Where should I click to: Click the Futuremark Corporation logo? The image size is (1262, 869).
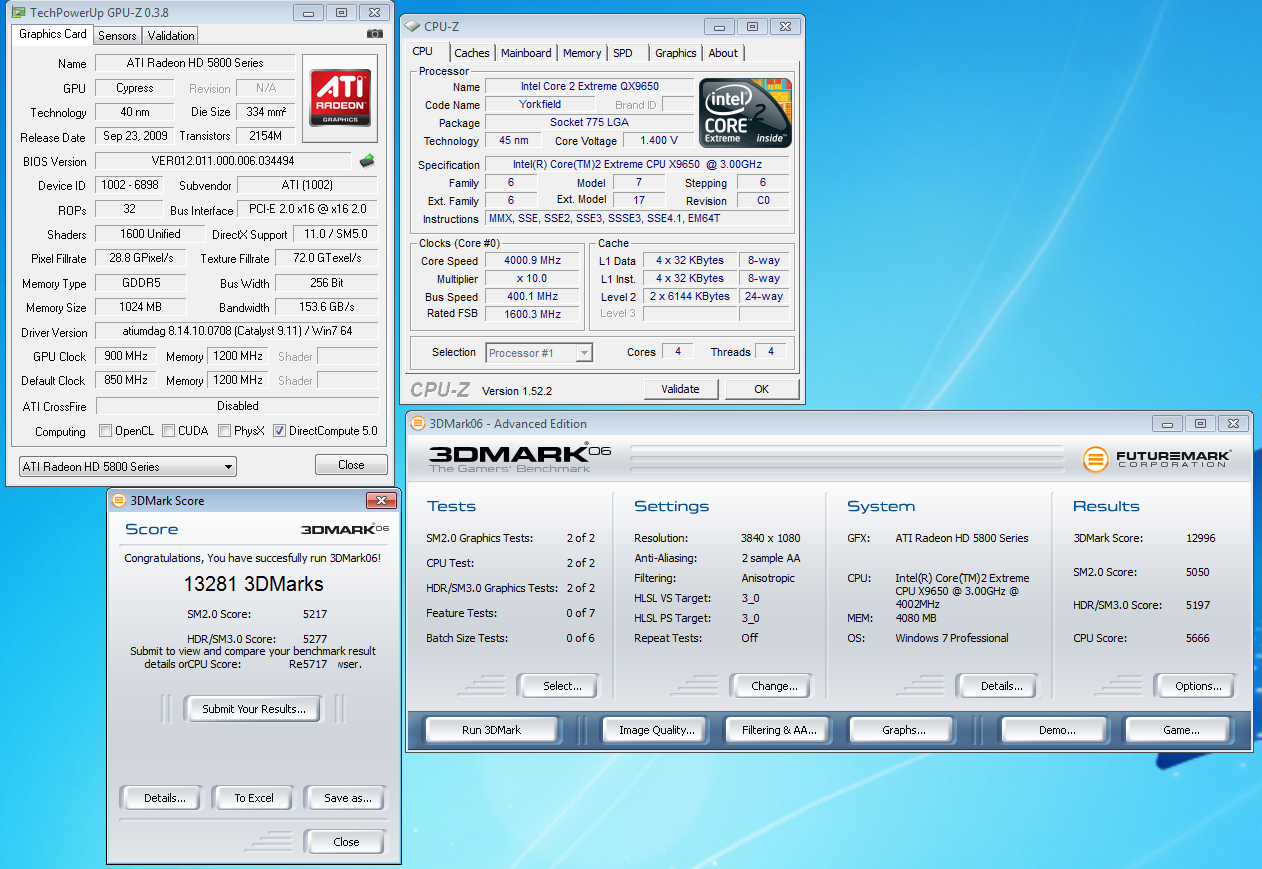[x=1157, y=459]
